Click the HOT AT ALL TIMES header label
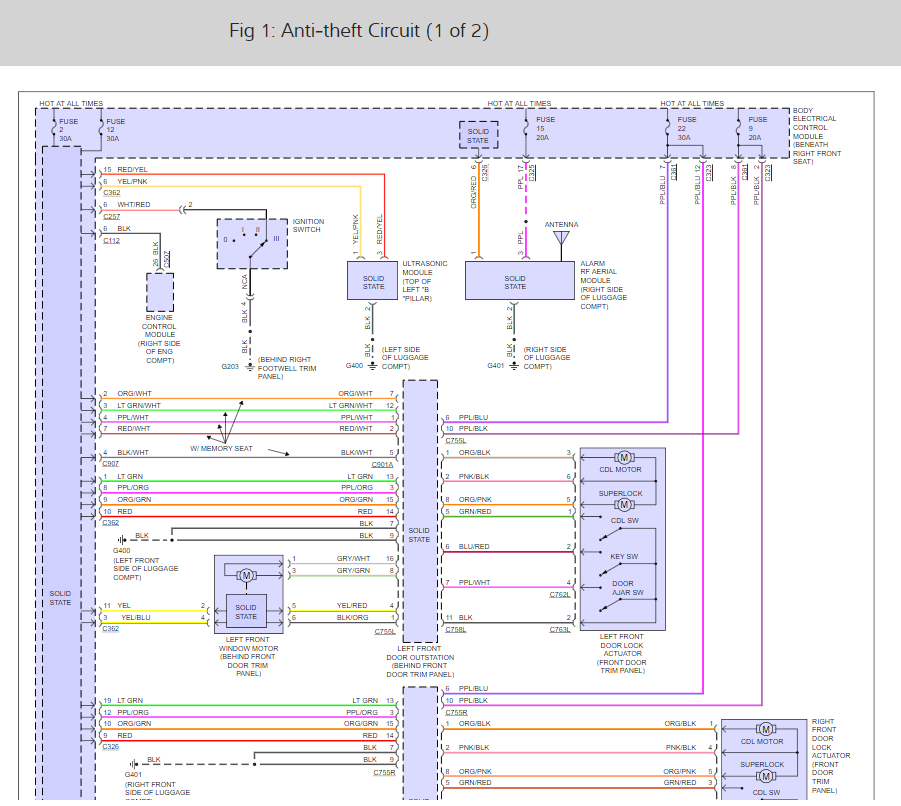The width and height of the screenshot is (901, 806). 73,103
